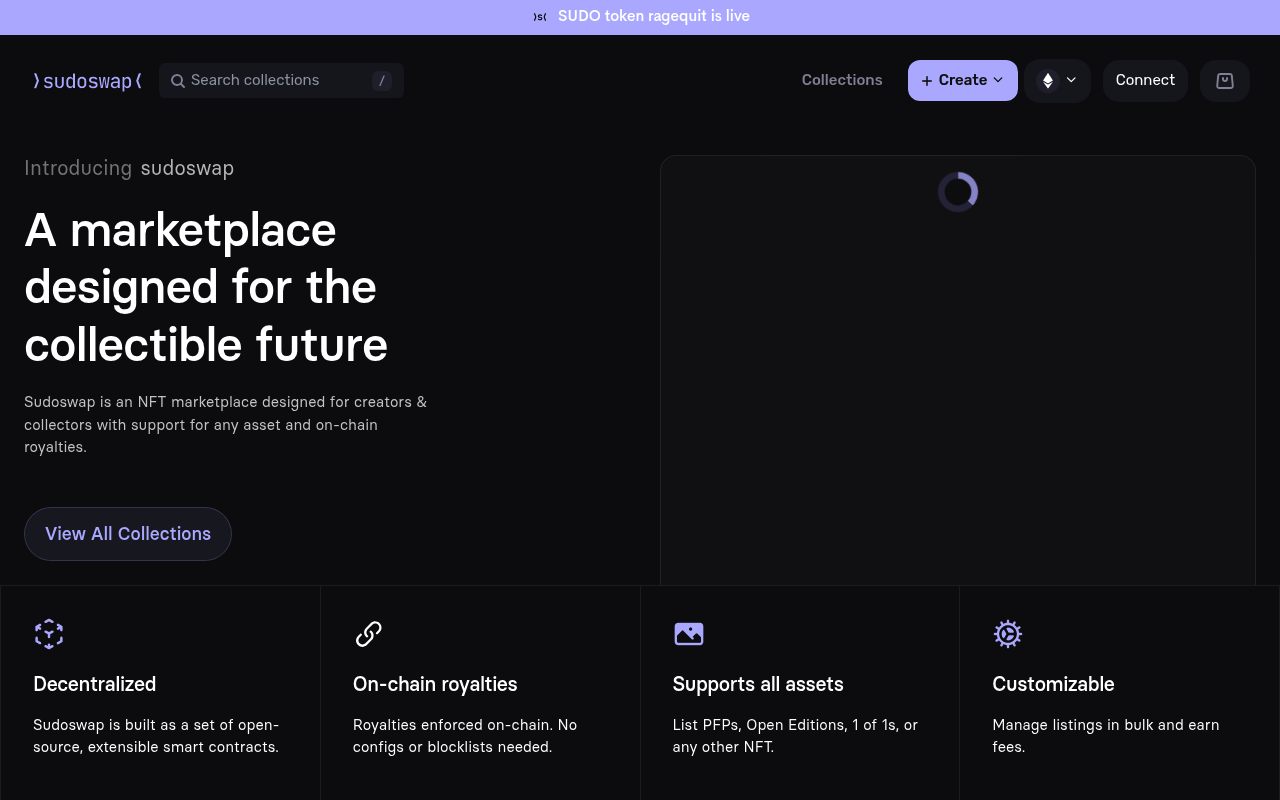1280x800 pixels.
Task: Click the 'Introducing sudoswap' text
Action: [x=129, y=168]
